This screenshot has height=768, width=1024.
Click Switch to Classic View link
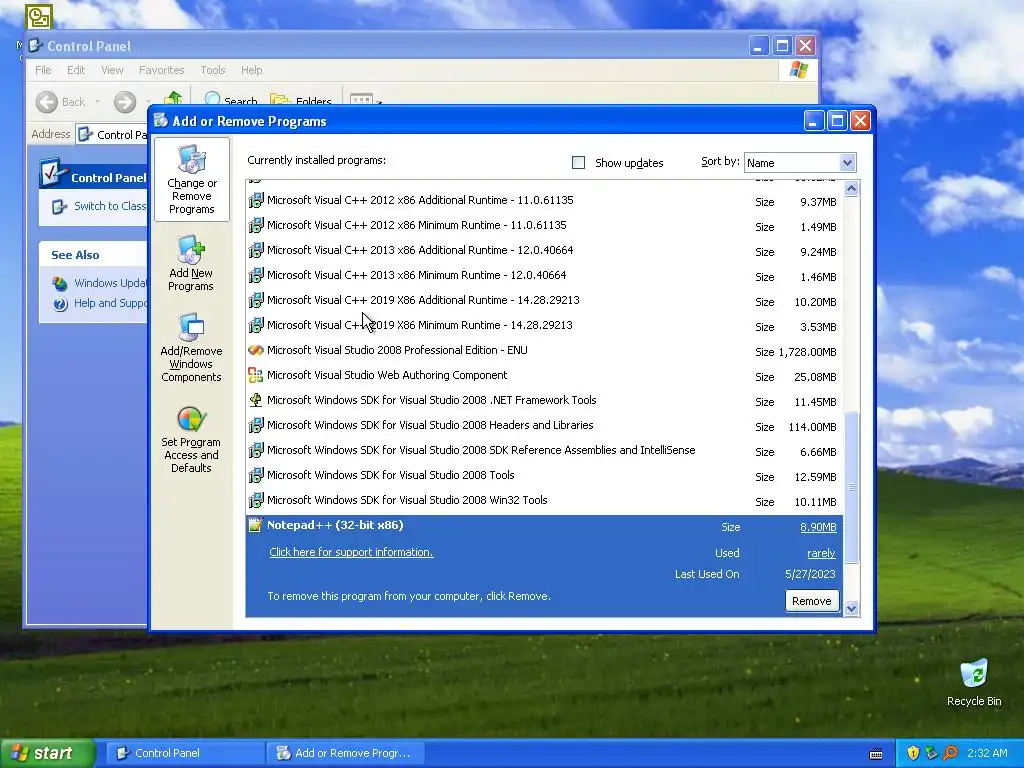(x=110, y=206)
